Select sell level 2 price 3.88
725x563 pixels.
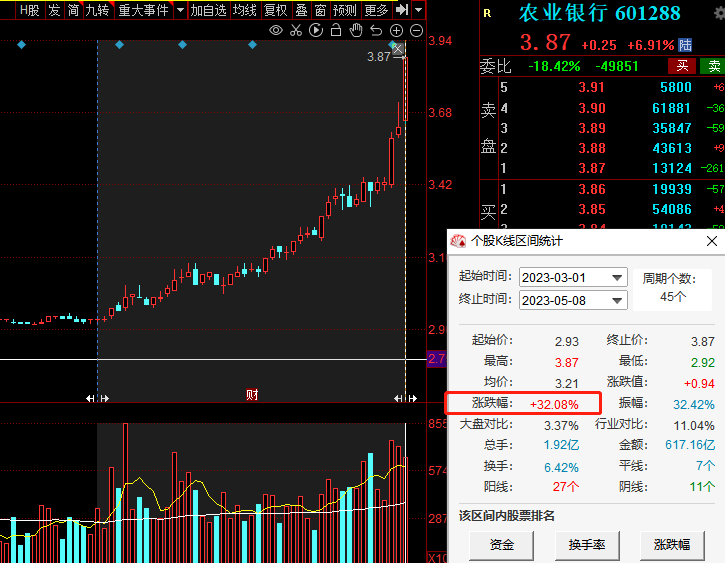[x=591, y=148]
